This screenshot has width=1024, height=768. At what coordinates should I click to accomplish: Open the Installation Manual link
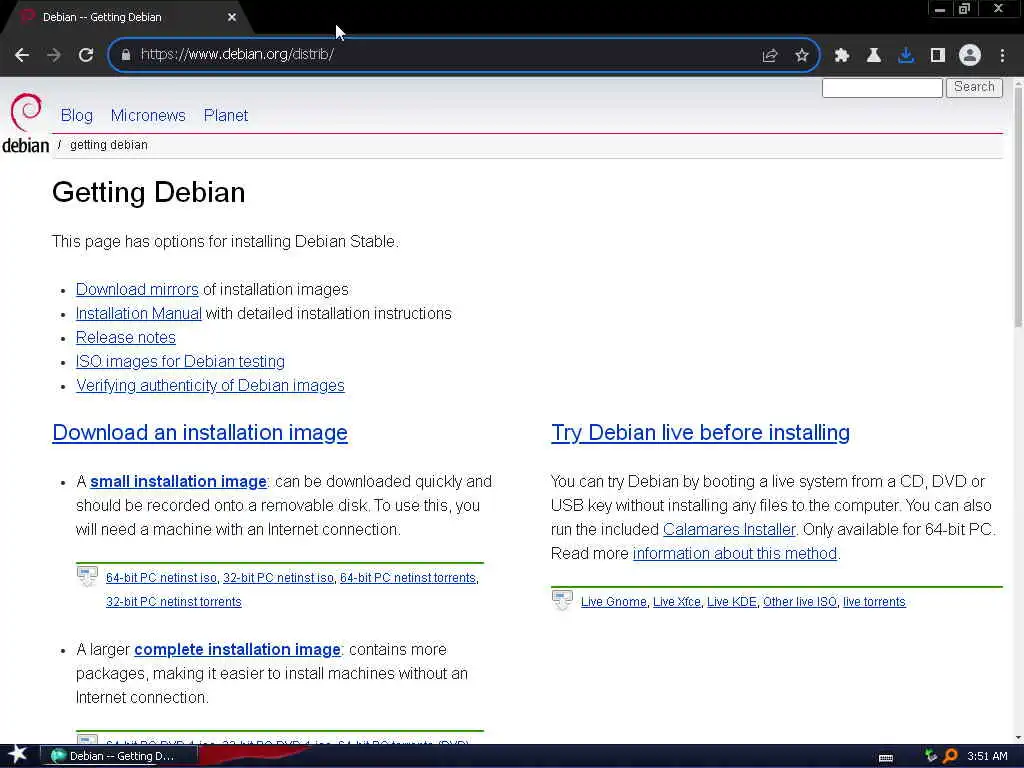[x=138, y=313]
